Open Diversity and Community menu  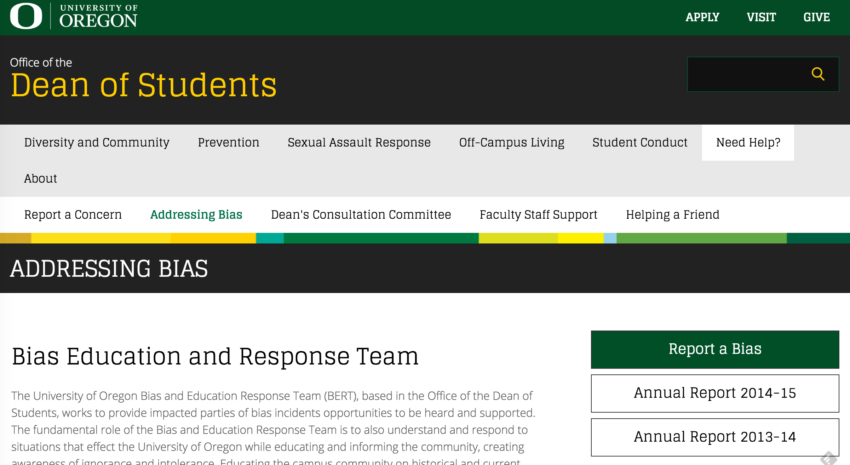(96, 143)
